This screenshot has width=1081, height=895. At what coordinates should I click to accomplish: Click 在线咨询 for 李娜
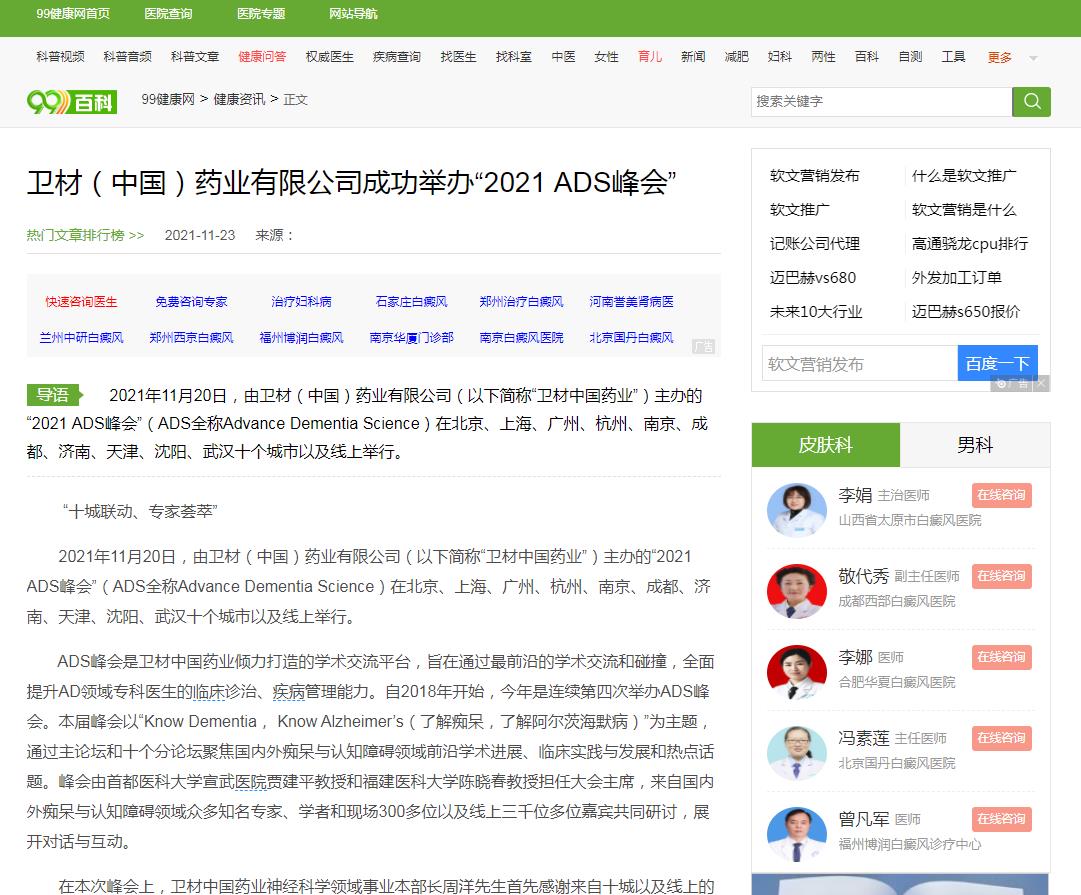tap(1002, 657)
